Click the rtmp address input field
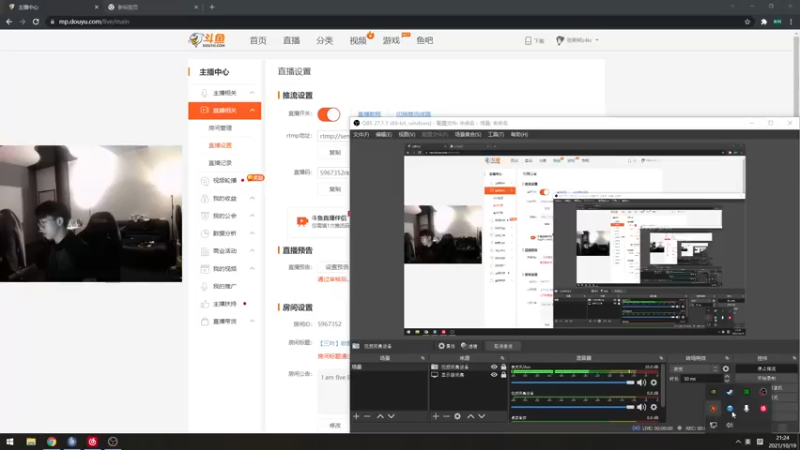Viewport: 800px width, 450px height. click(x=334, y=136)
